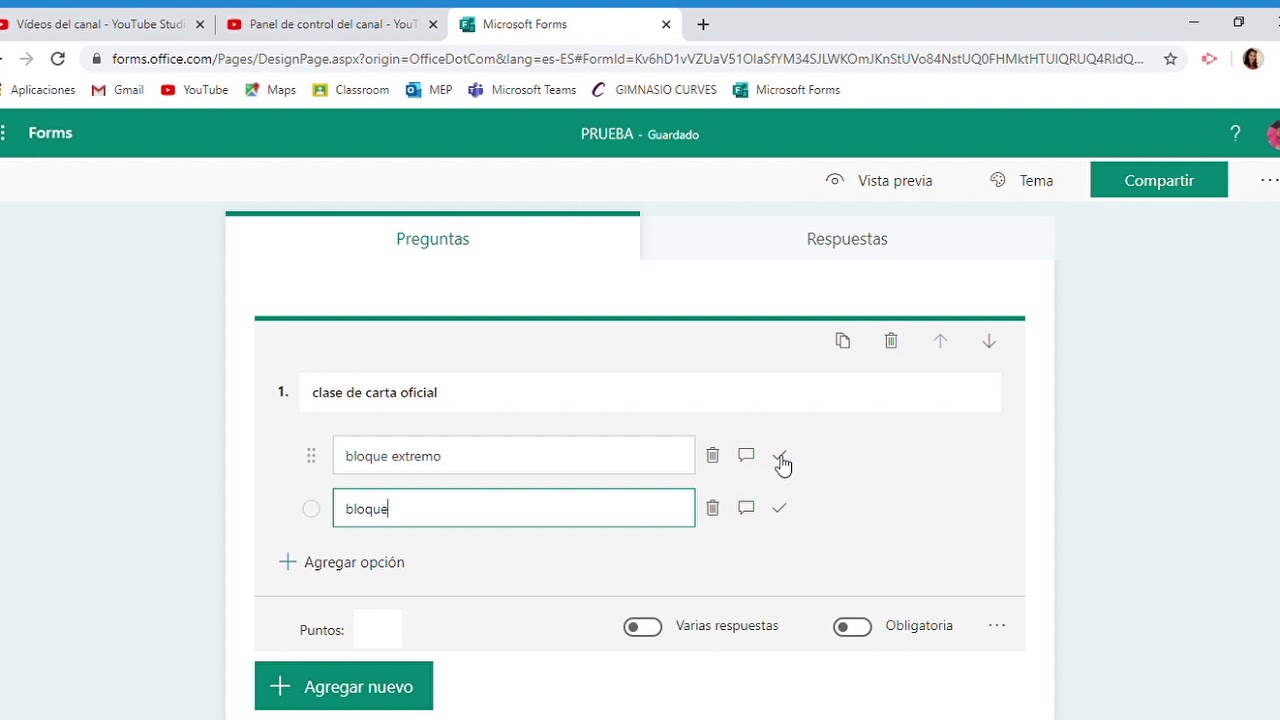Viewport: 1280px width, 720px height.
Task: Open the Microsoft Teams bookmark
Action: tap(522, 90)
